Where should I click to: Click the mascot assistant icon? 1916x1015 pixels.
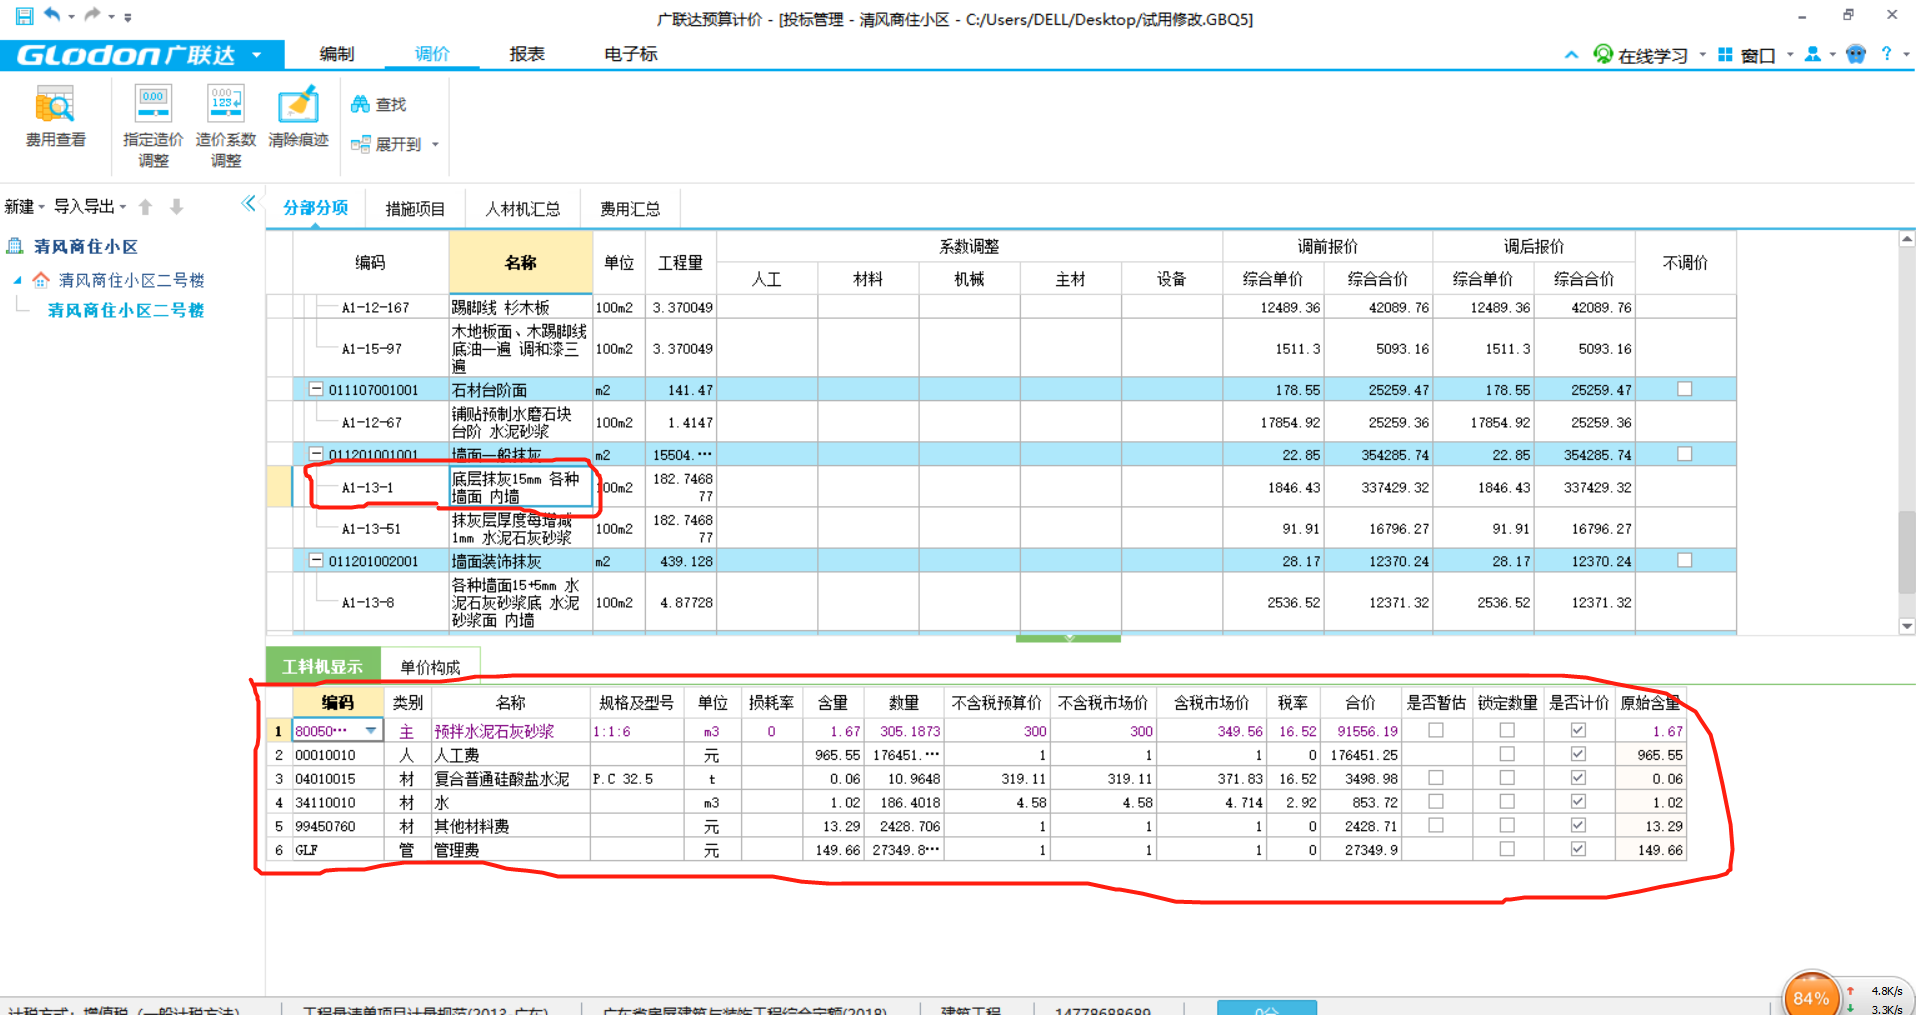click(x=1856, y=54)
